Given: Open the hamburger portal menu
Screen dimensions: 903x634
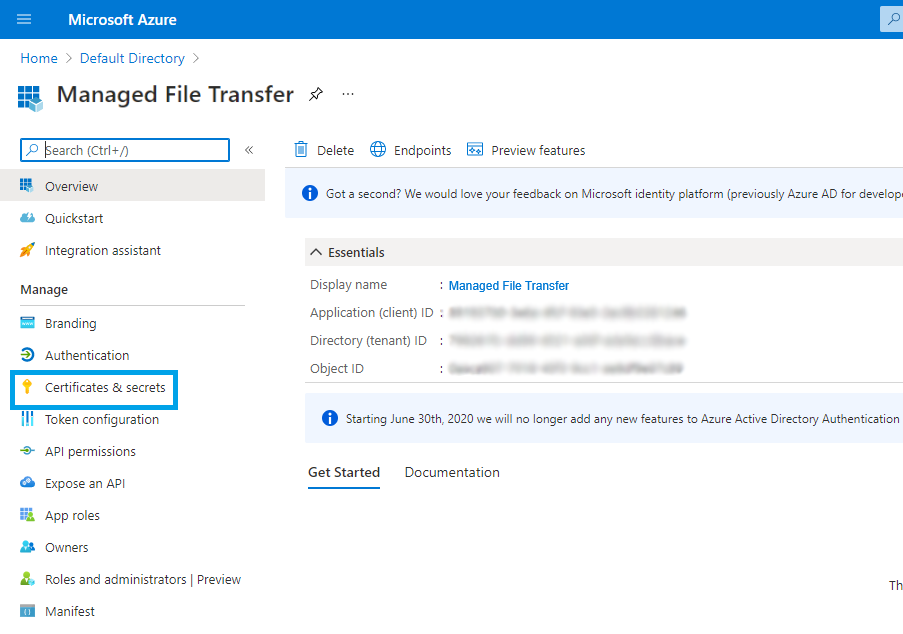Looking at the screenshot, I should (x=24, y=20).
